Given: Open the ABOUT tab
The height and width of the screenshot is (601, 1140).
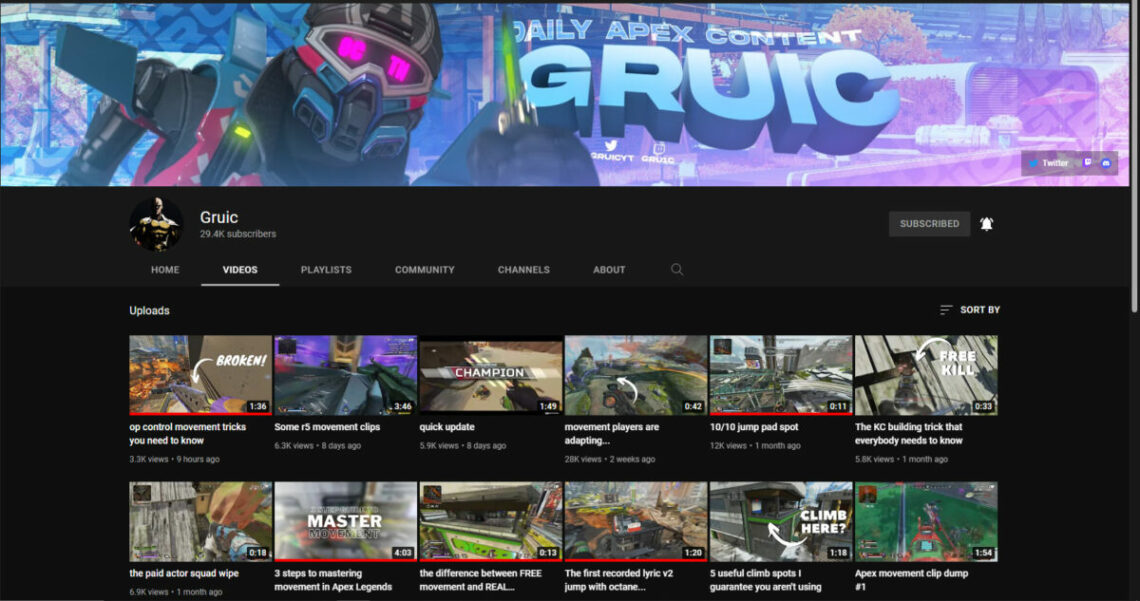Looking at the screenshot, I should point(608,270).
